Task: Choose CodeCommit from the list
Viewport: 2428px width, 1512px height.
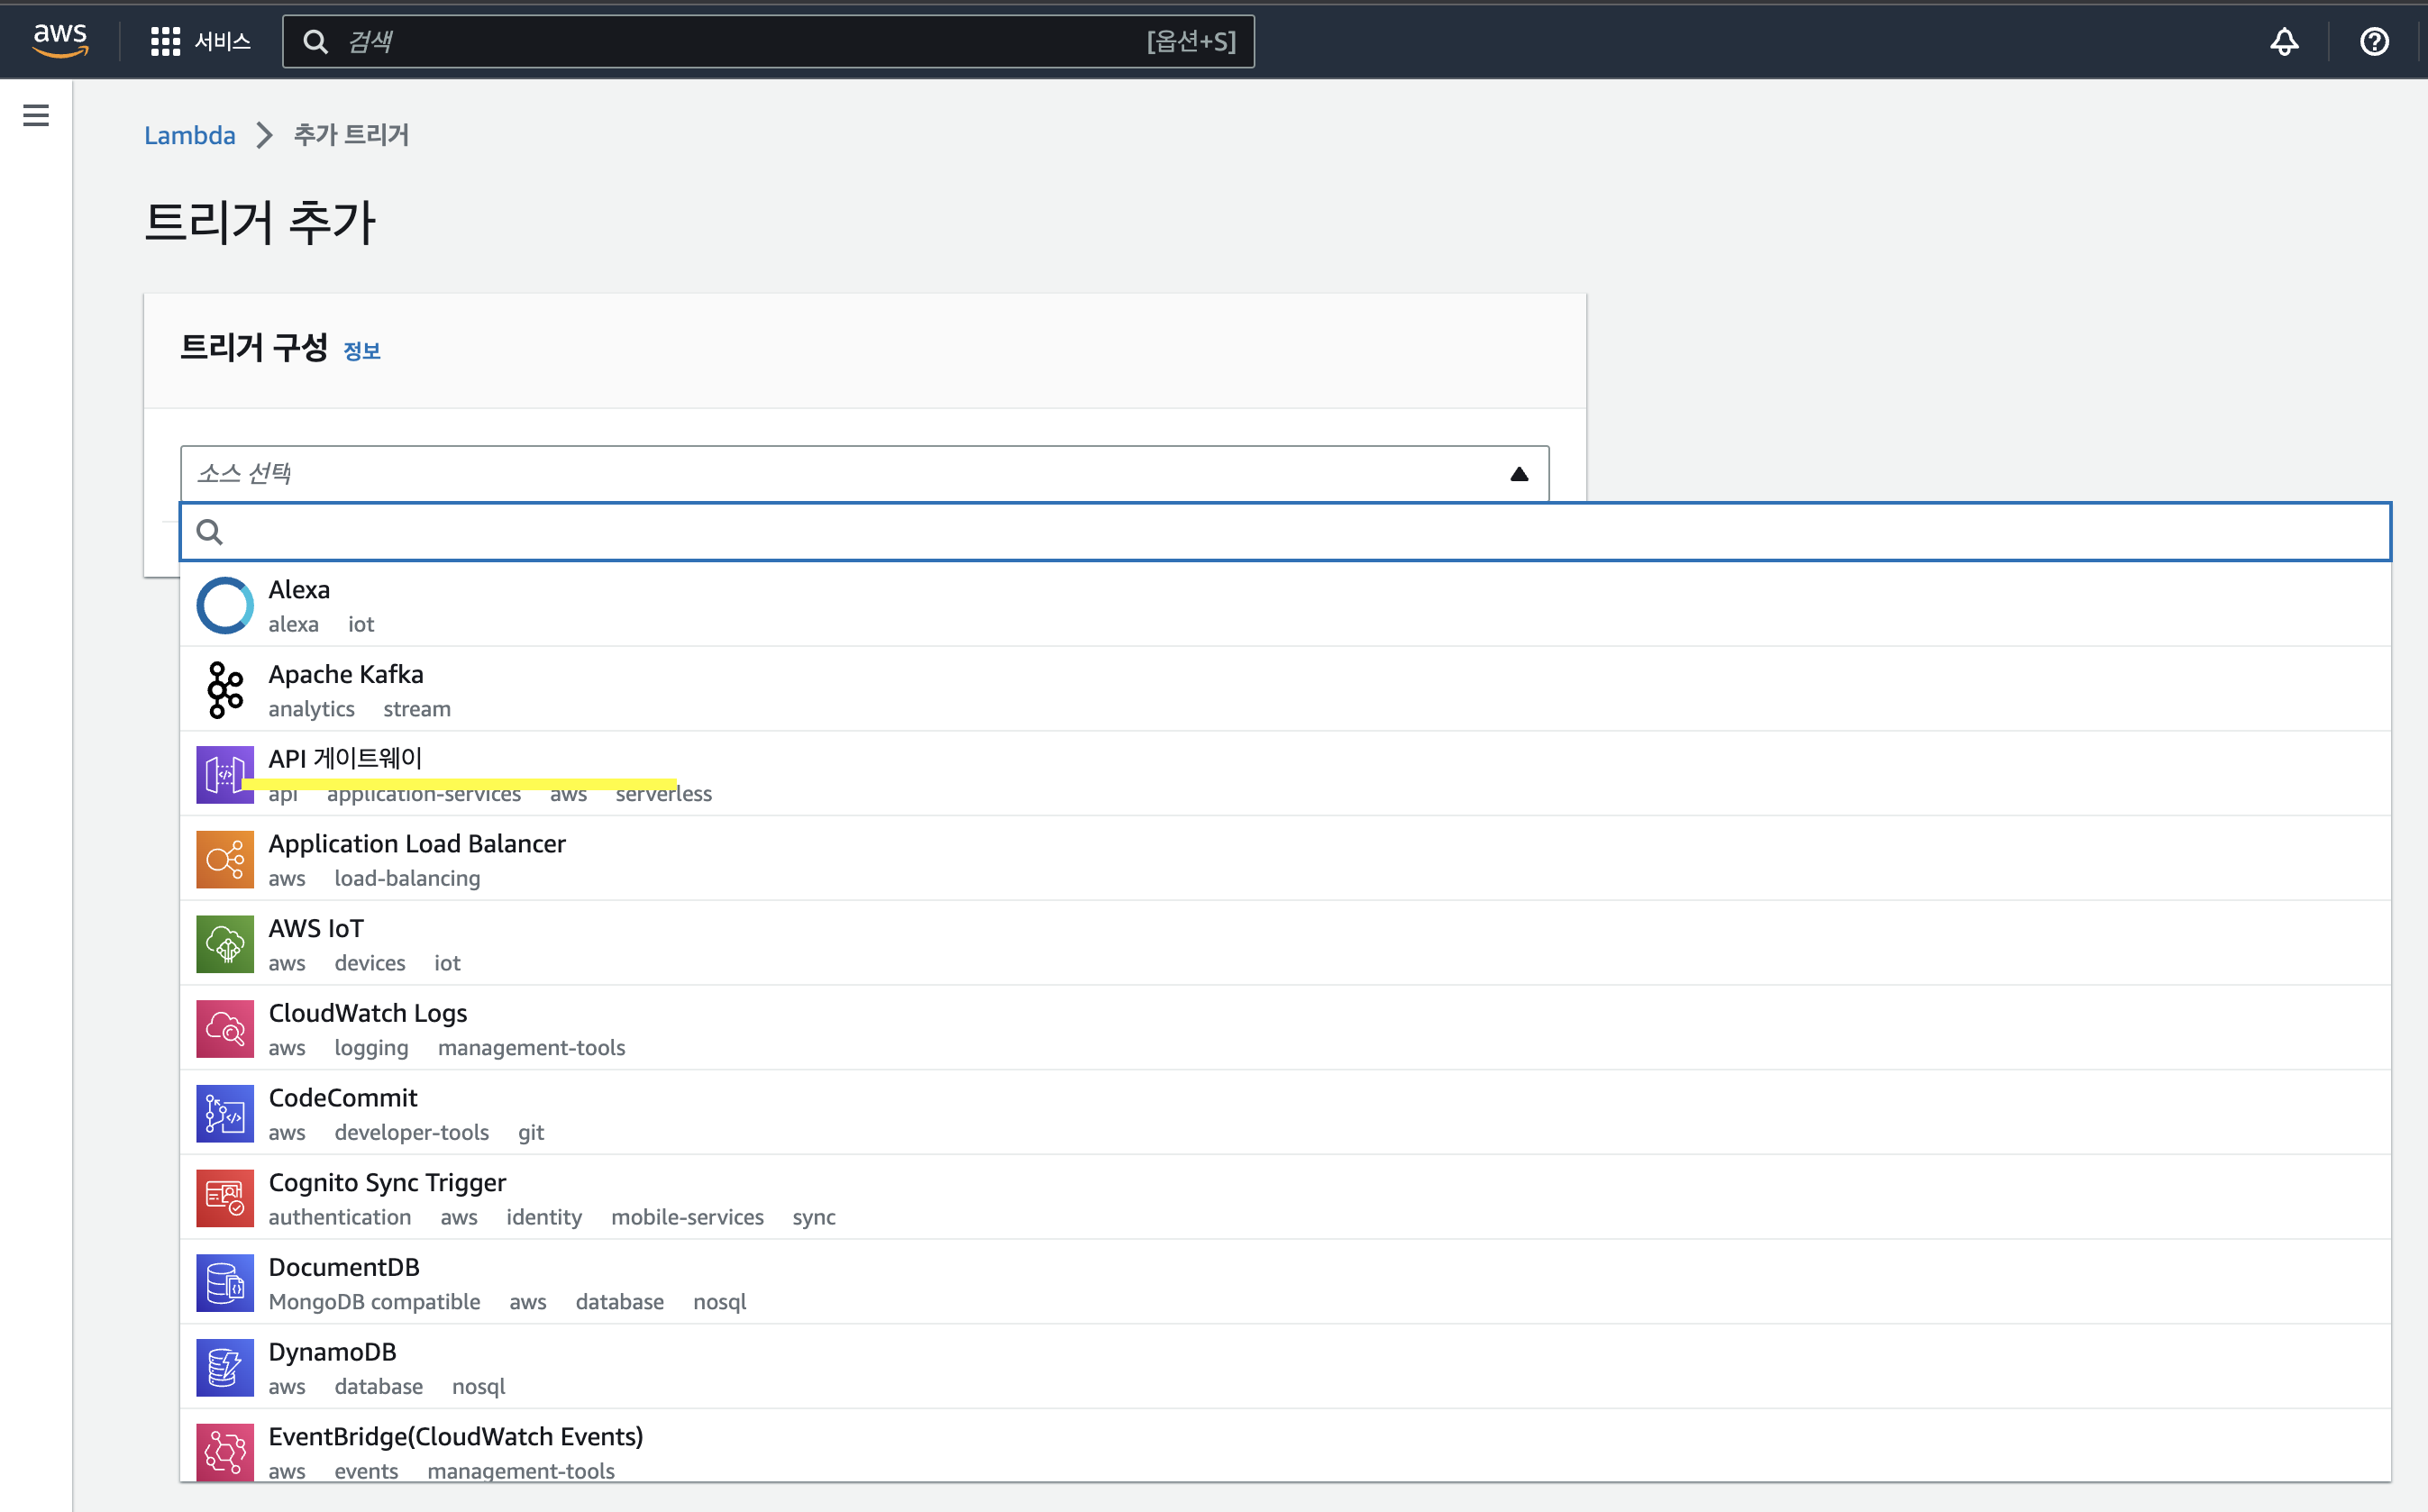Action: click(342, 1098)
